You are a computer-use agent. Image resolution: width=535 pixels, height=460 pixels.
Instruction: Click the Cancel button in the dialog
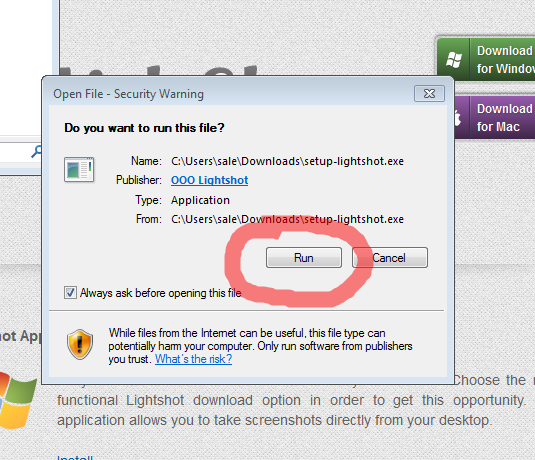point(390,258)
